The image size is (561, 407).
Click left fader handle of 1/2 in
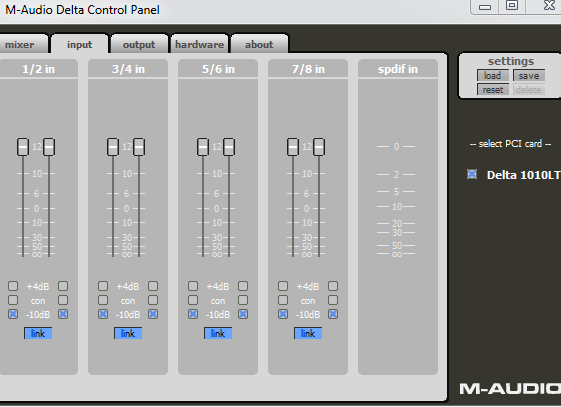[x=23, y=147]
